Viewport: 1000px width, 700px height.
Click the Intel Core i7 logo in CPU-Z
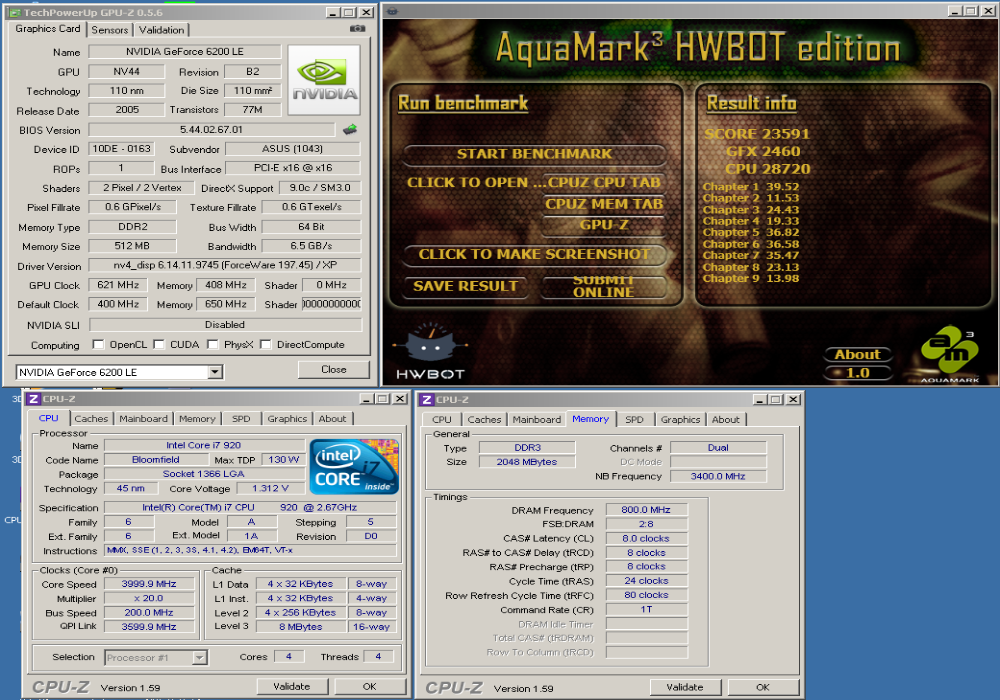click(354, 467)
